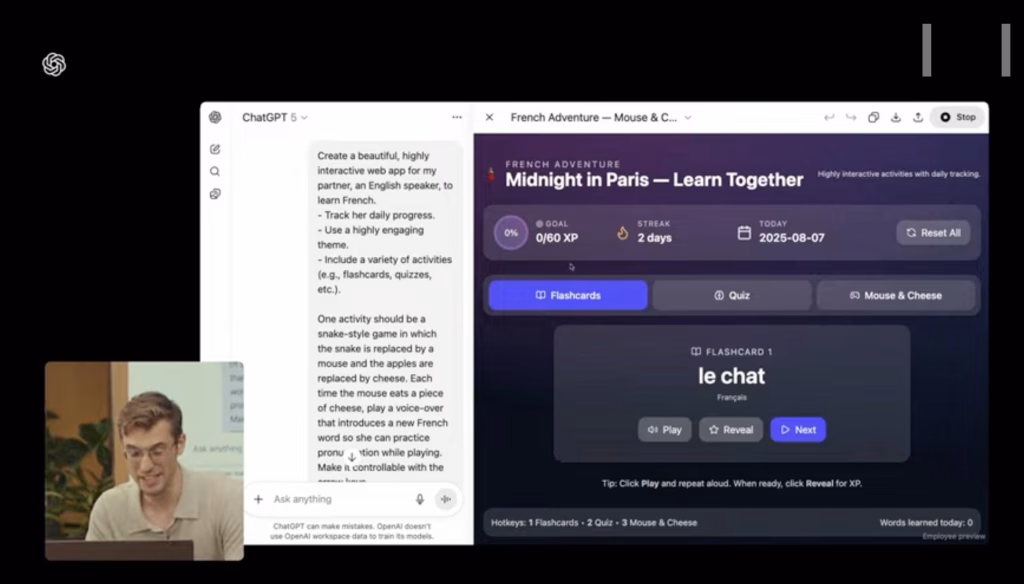Click the streak flame icon
The image size is (1024, 584).
622,233
